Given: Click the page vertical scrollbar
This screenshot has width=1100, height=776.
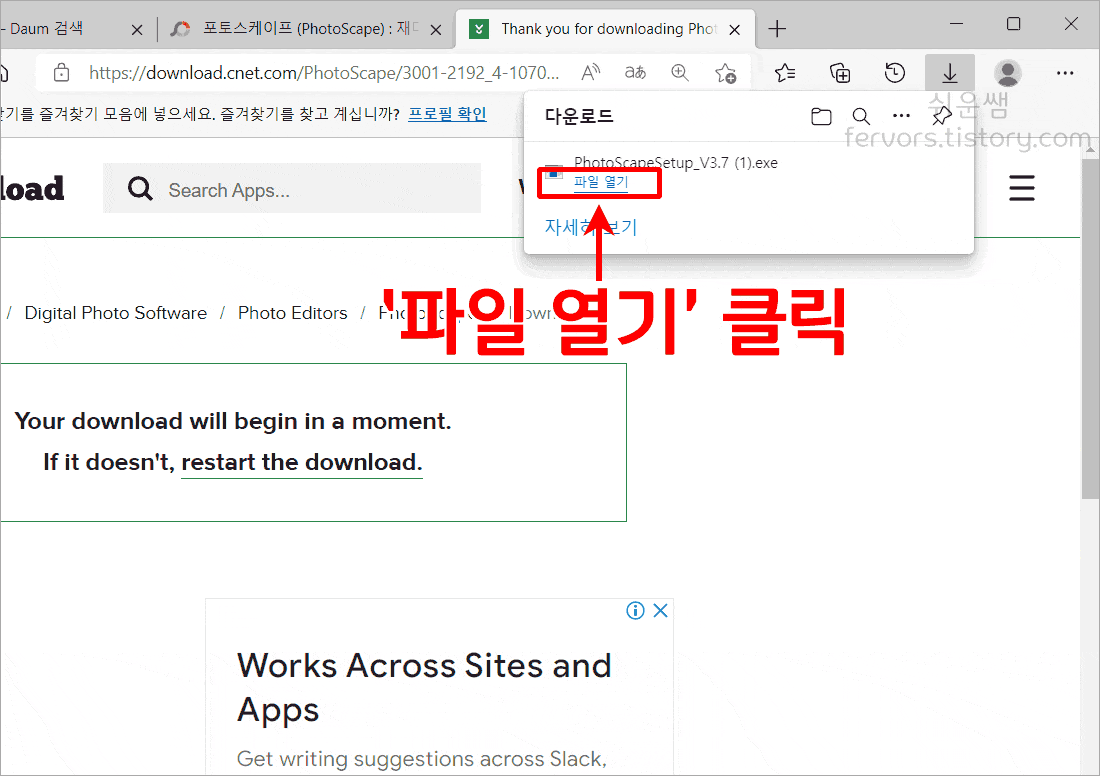Looking at the screenshot, I should click(x=1089, y=328).
